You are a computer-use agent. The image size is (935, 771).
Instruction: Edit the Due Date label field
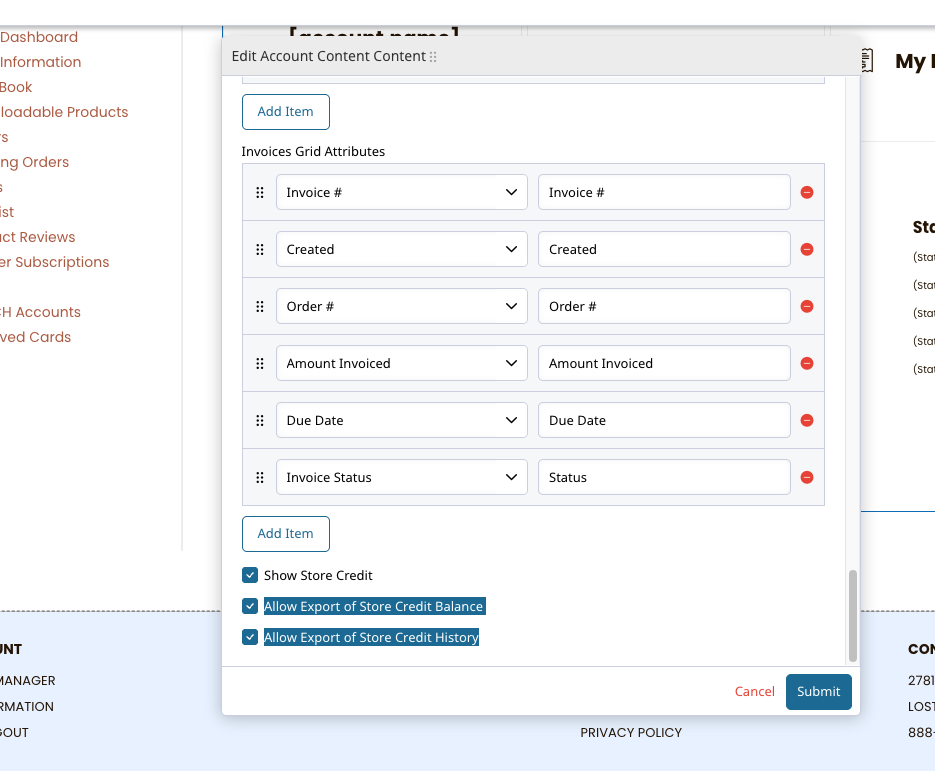[664, 420]
